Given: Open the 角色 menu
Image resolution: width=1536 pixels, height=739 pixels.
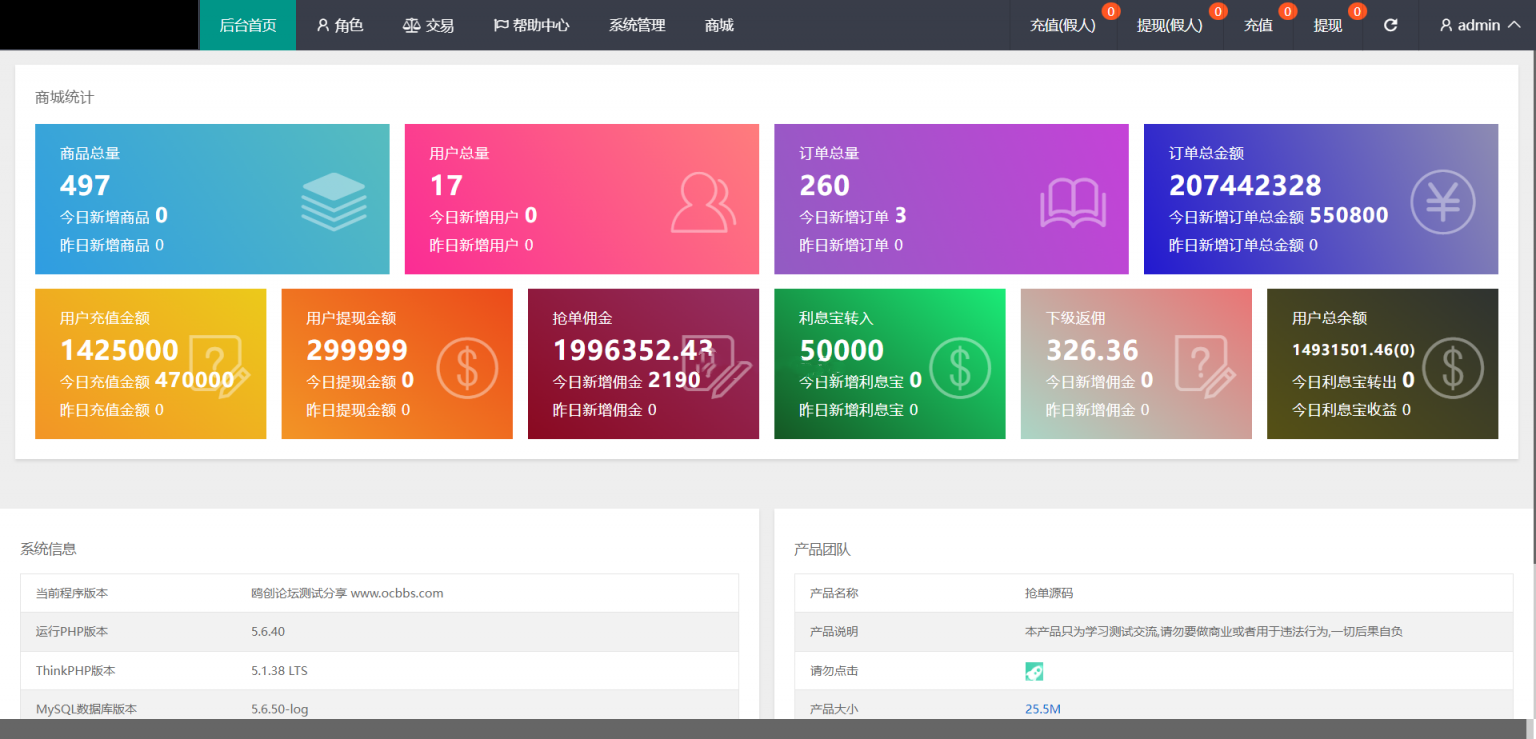Looking at the screenshot, I should pyautogui.click(x=339, y=25).
